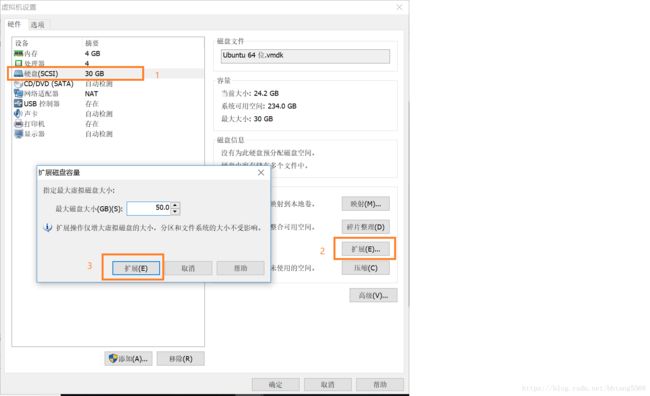The image size is (650, 396).
Task: Cancel the expand disk dialog
Action: (188, 268)
